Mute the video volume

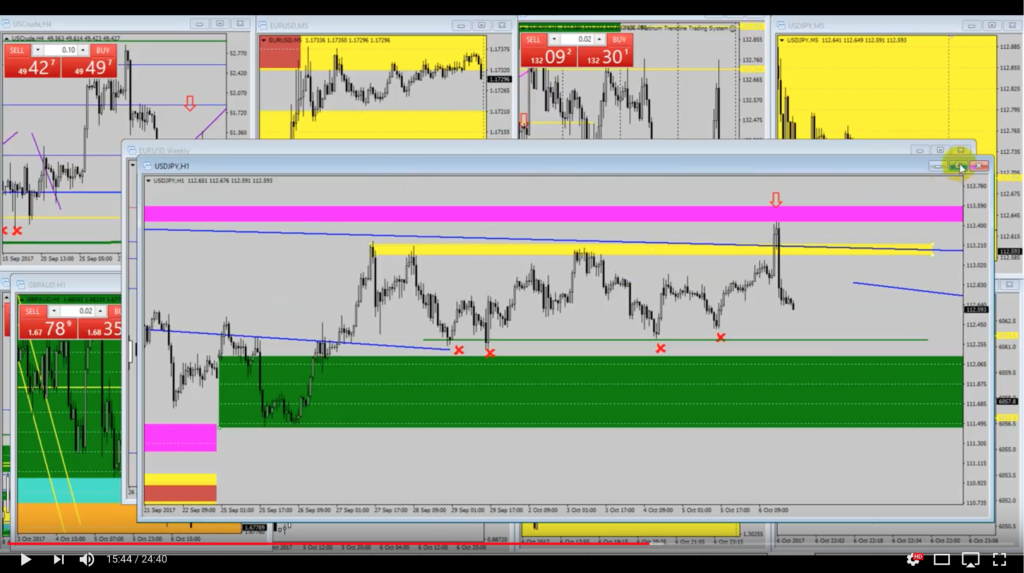(x=87, y=559)
